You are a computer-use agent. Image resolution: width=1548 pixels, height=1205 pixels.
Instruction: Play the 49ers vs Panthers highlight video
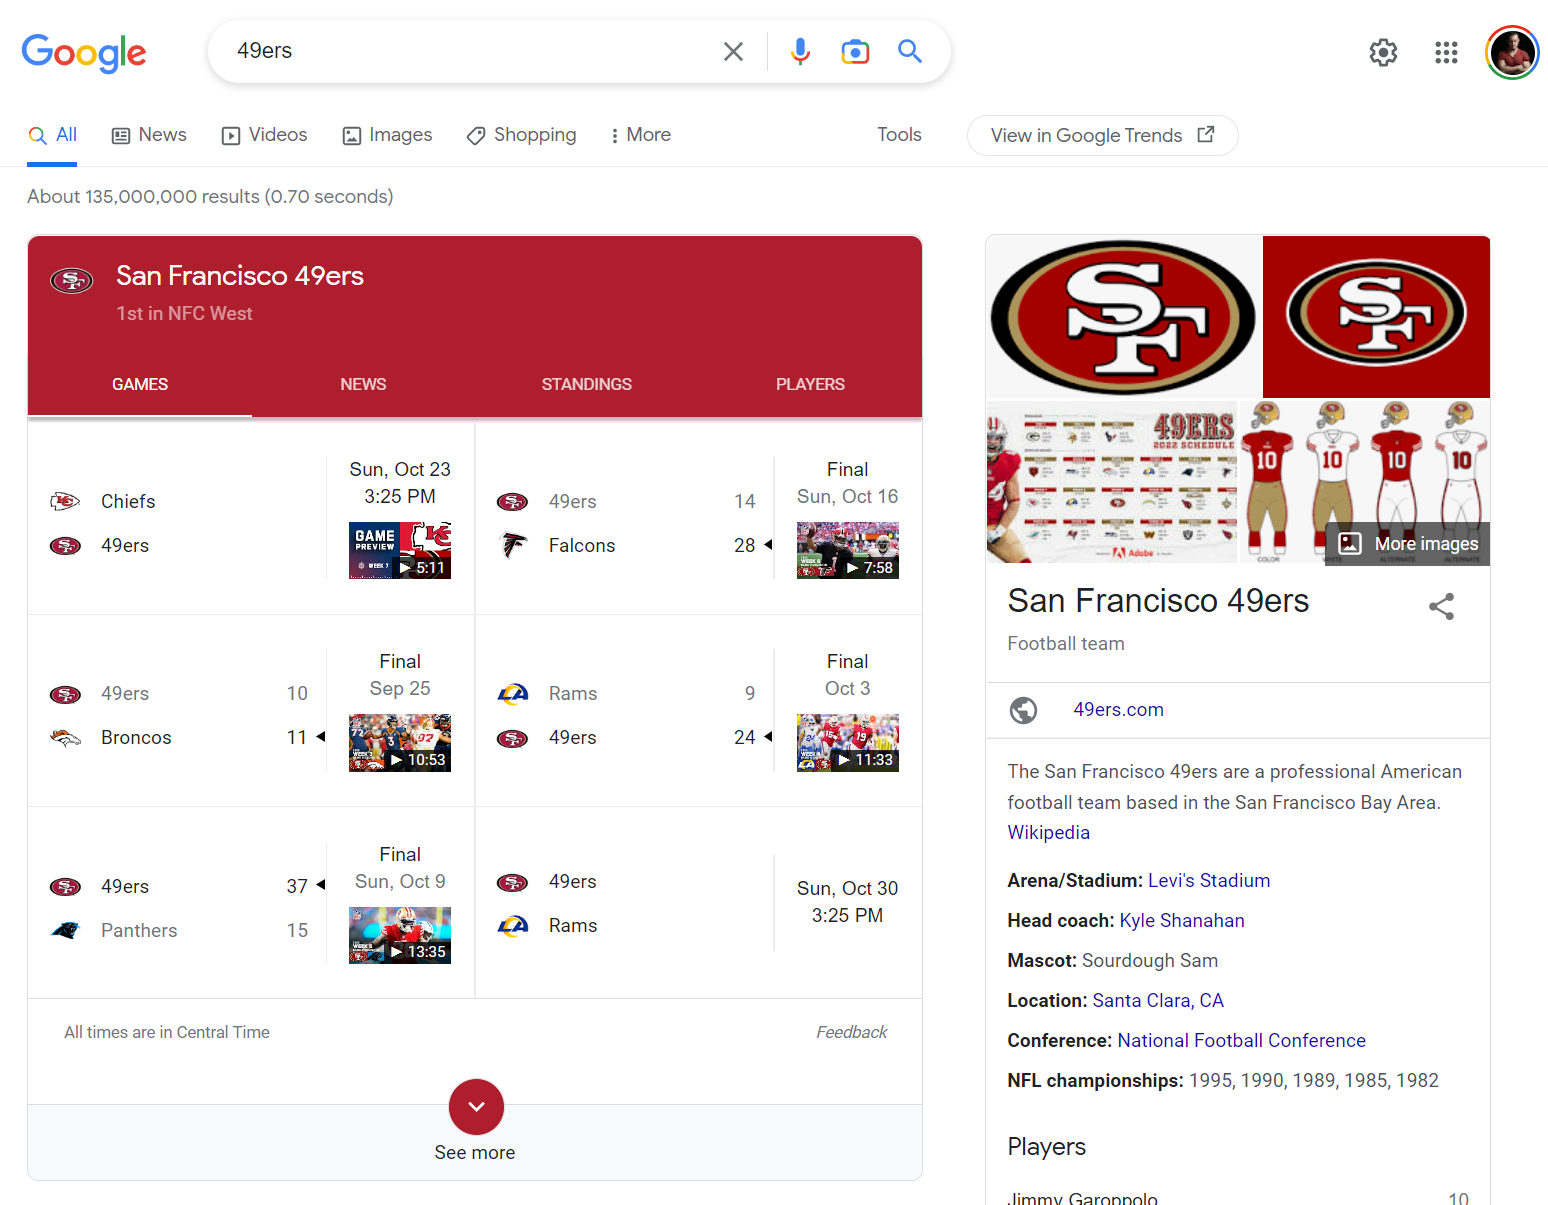click(400, 935)
